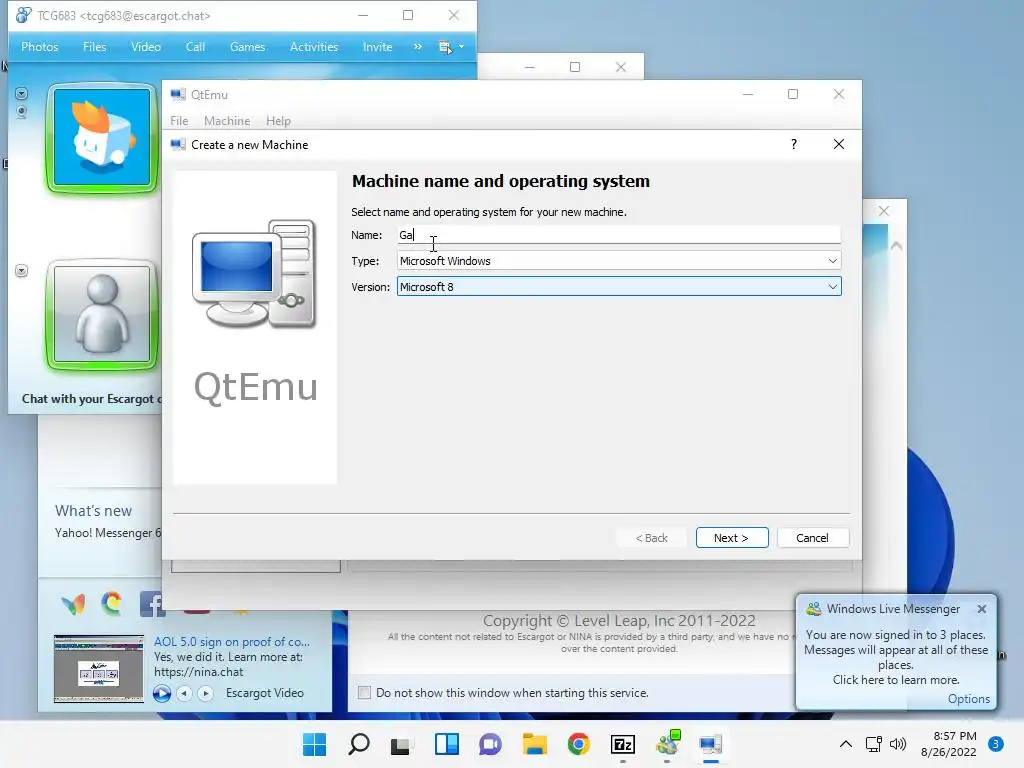The width and height of the screenshot is (1024, 768).
Task: Click the < Back button
Action: (652, 537)
